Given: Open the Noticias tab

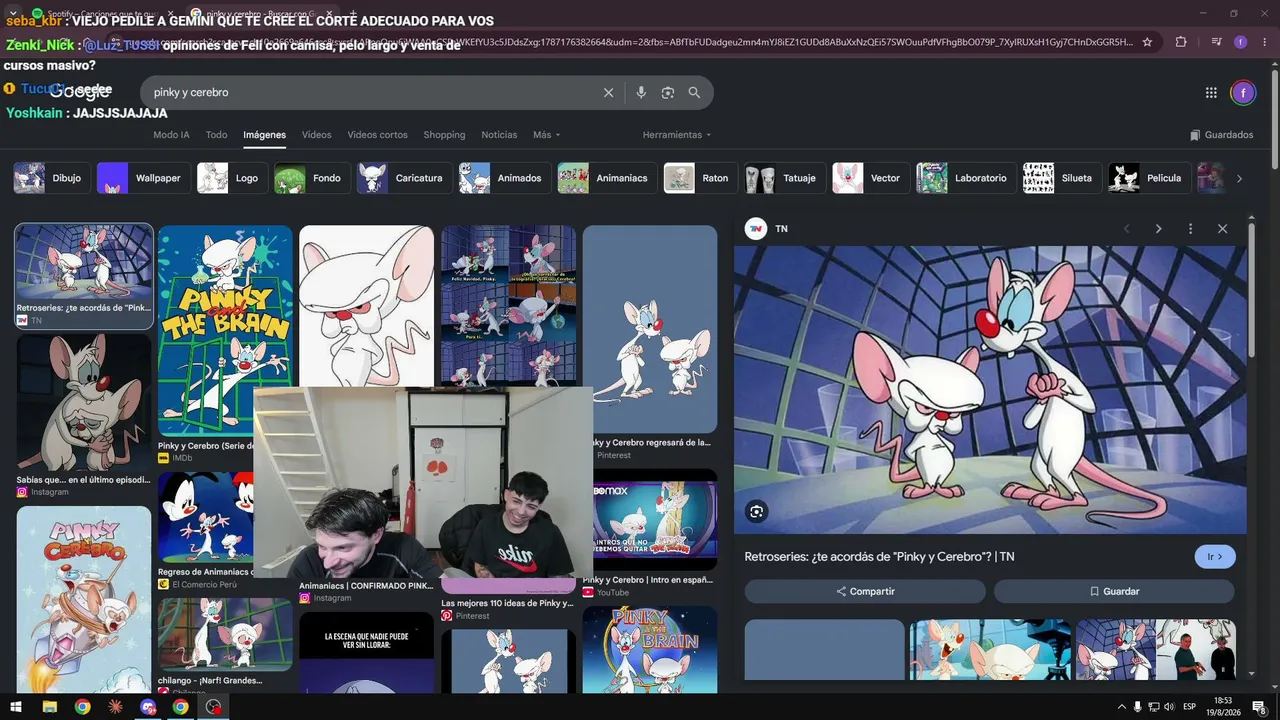Looking at the screenshot, I should pos(499,135).
